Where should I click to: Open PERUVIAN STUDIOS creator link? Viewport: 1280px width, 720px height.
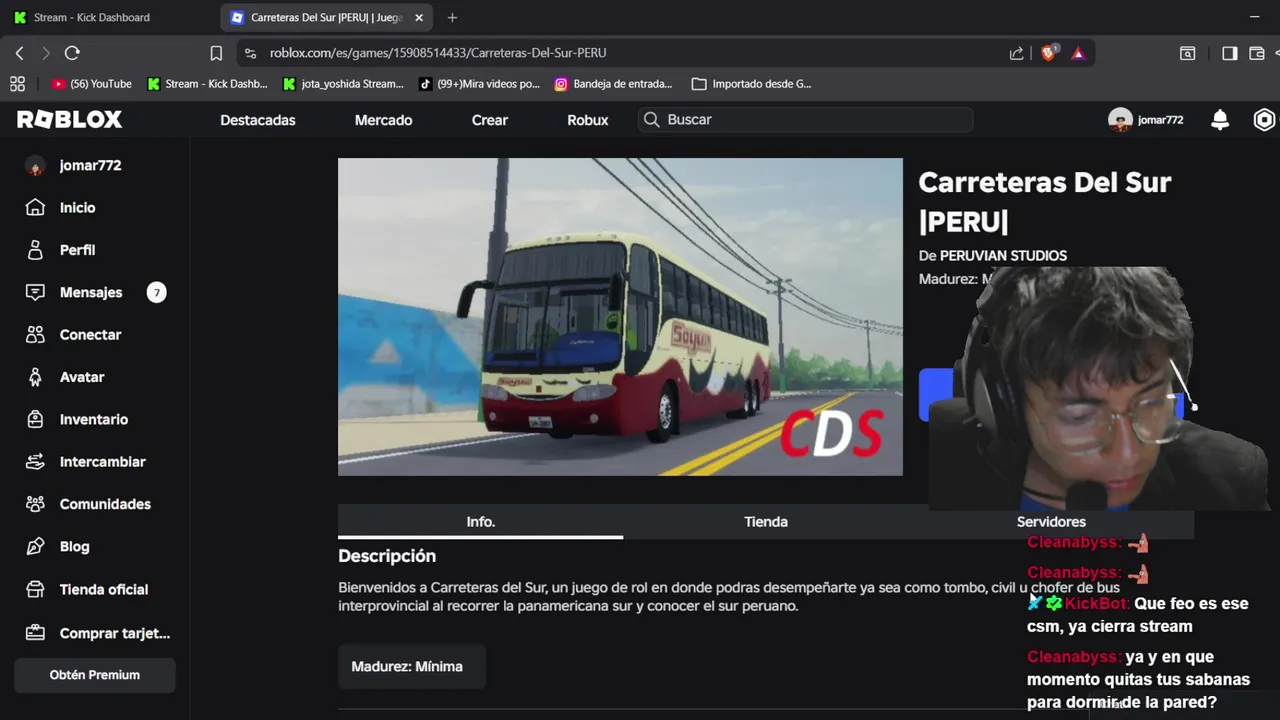tap(1003, 256)
